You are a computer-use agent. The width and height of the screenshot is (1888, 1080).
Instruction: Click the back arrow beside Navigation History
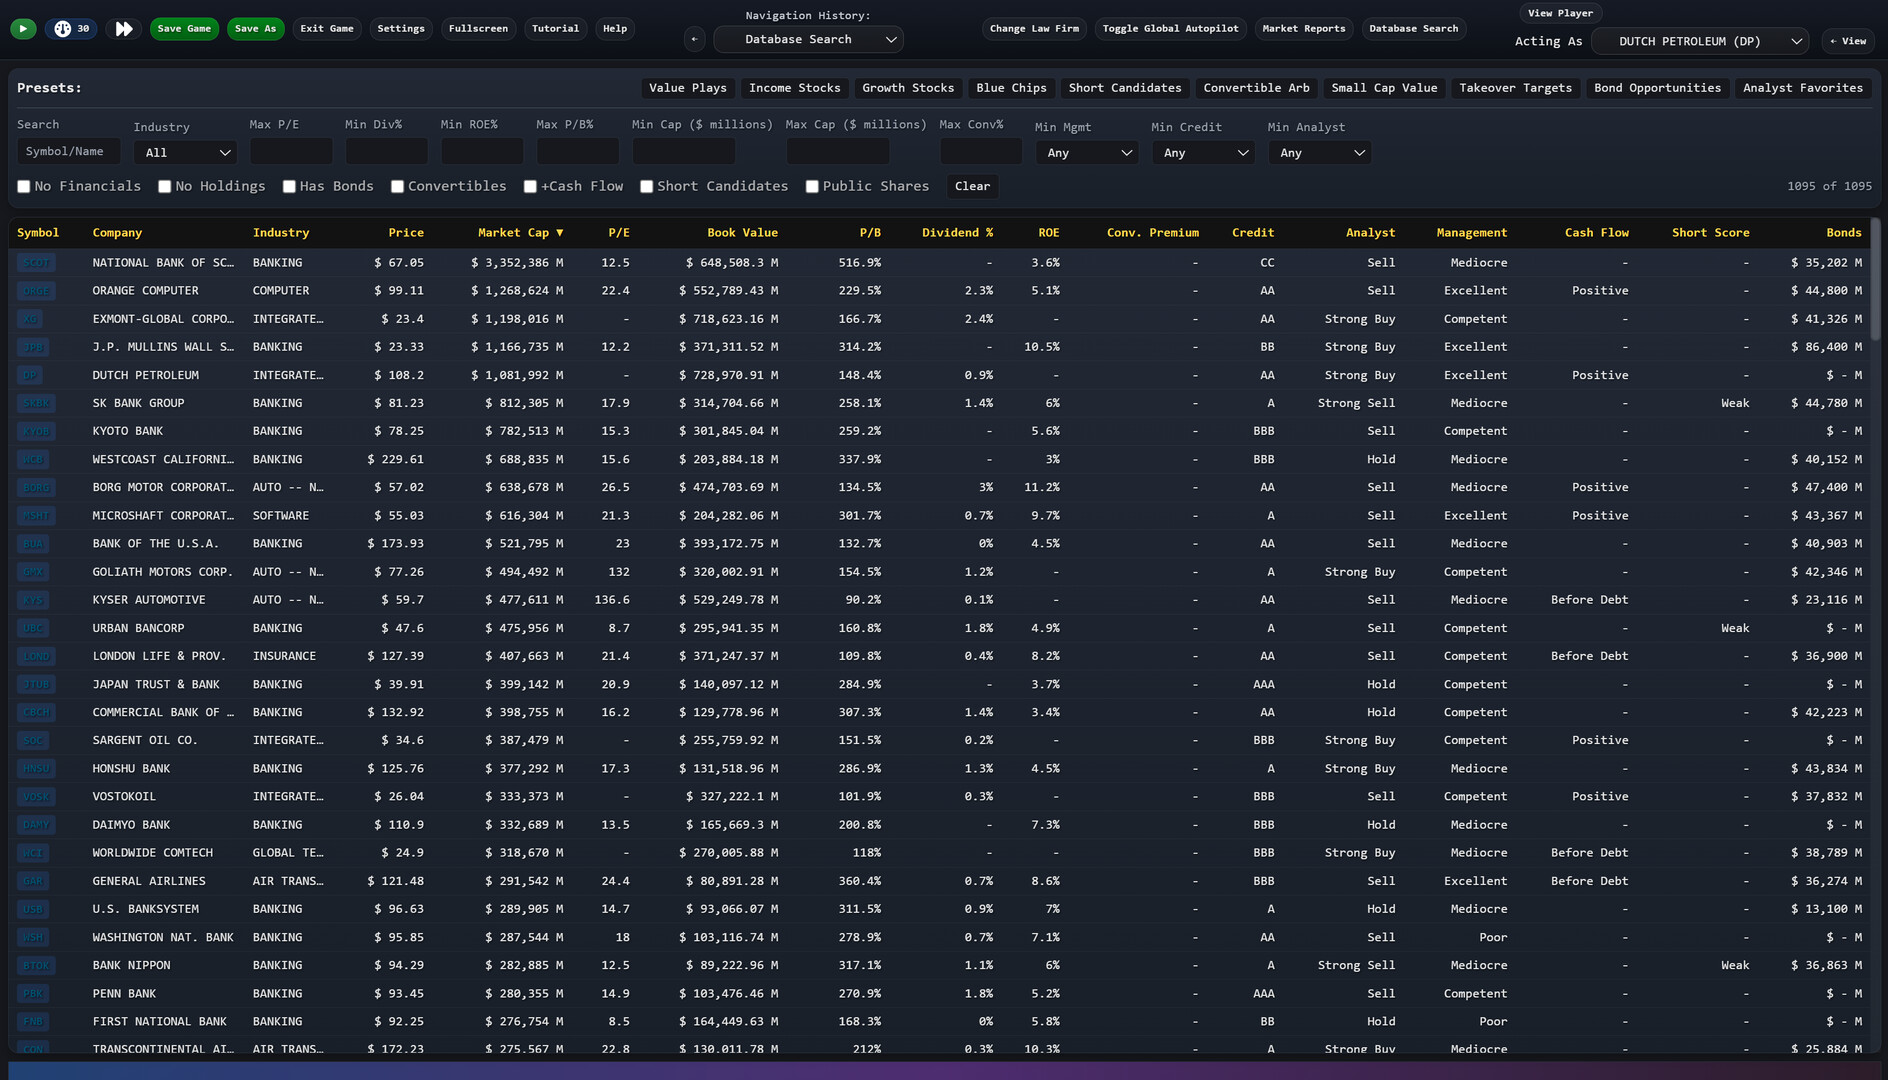tap(694, 38)
